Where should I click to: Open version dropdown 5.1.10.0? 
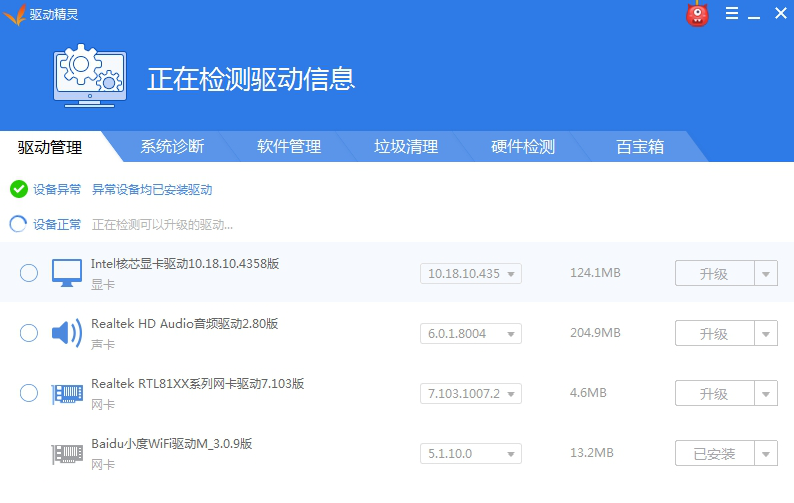tap(470, 453)
